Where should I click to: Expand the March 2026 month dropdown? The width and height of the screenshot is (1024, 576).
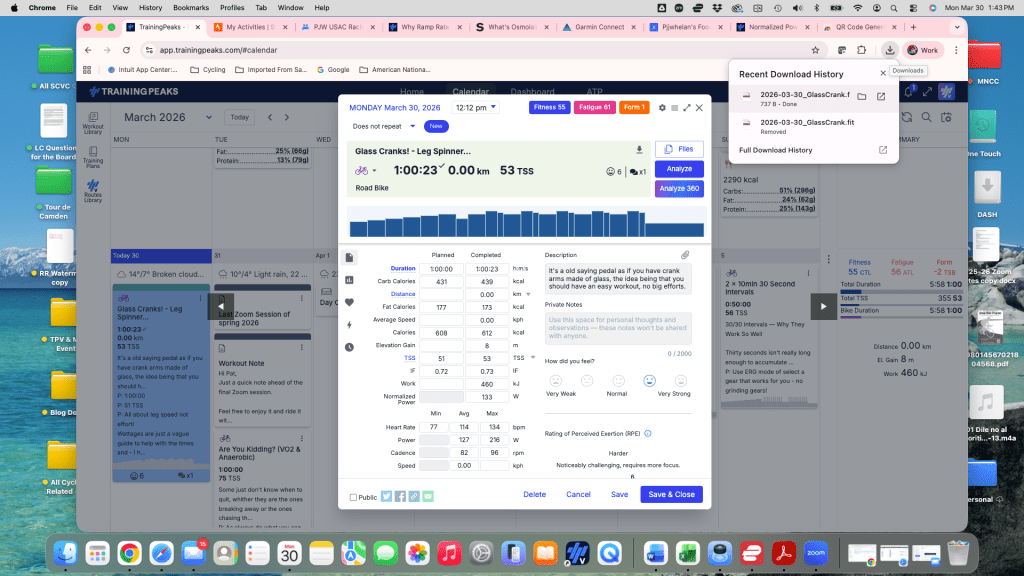(x=209, y=118)
